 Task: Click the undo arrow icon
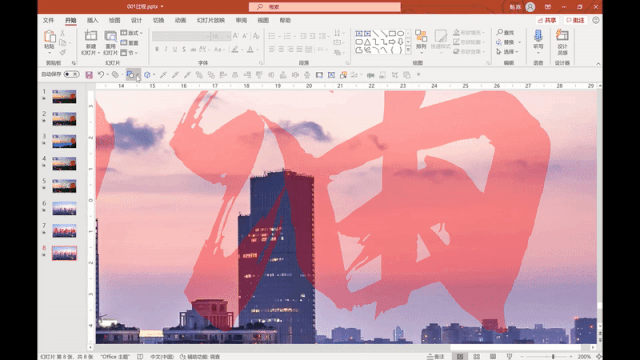pos(101,74)
